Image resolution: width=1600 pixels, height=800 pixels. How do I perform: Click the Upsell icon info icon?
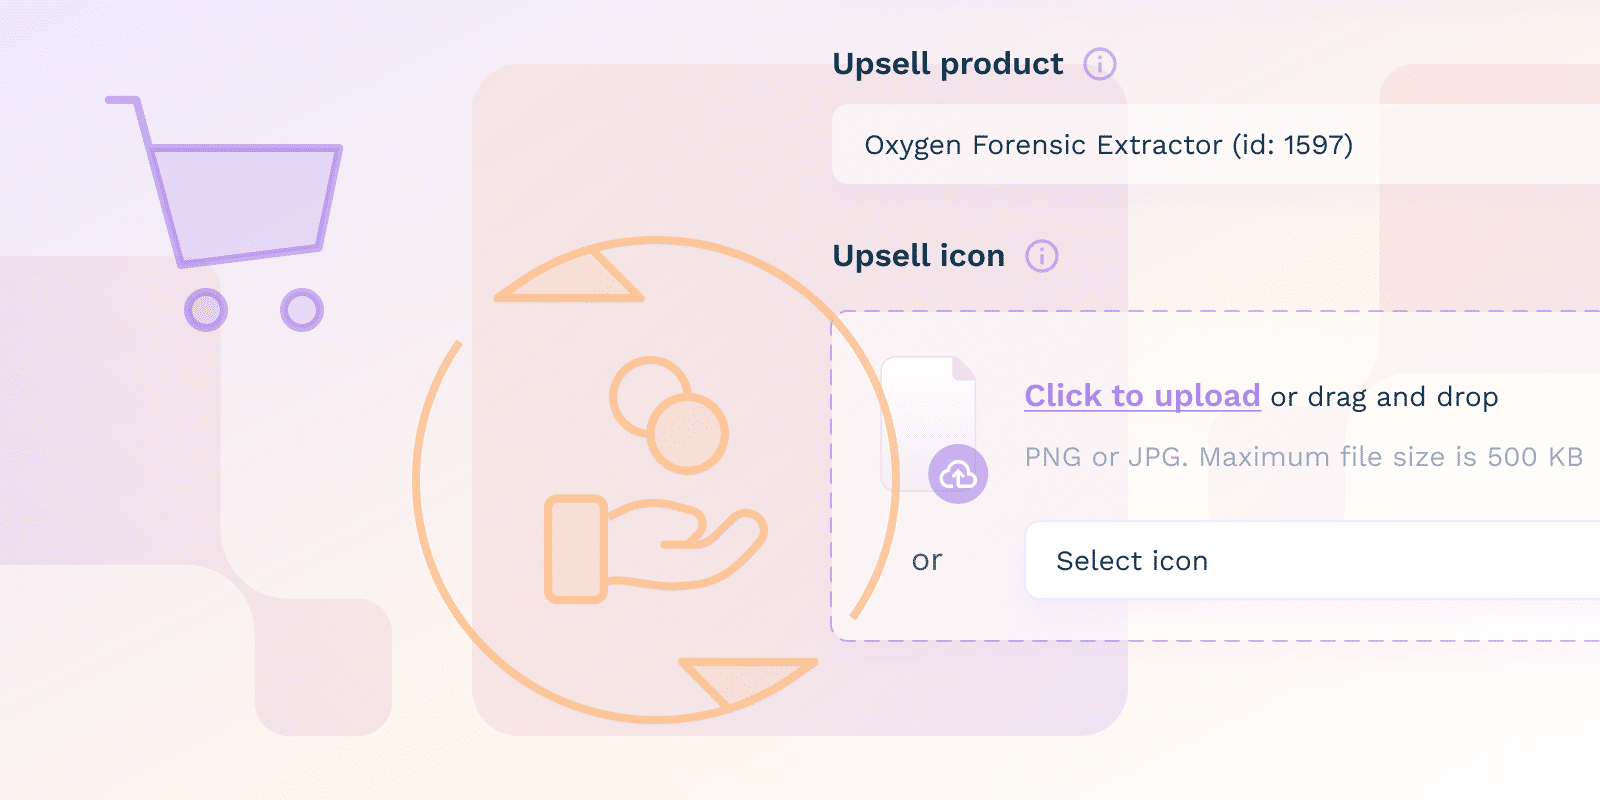pos(1042,256)
